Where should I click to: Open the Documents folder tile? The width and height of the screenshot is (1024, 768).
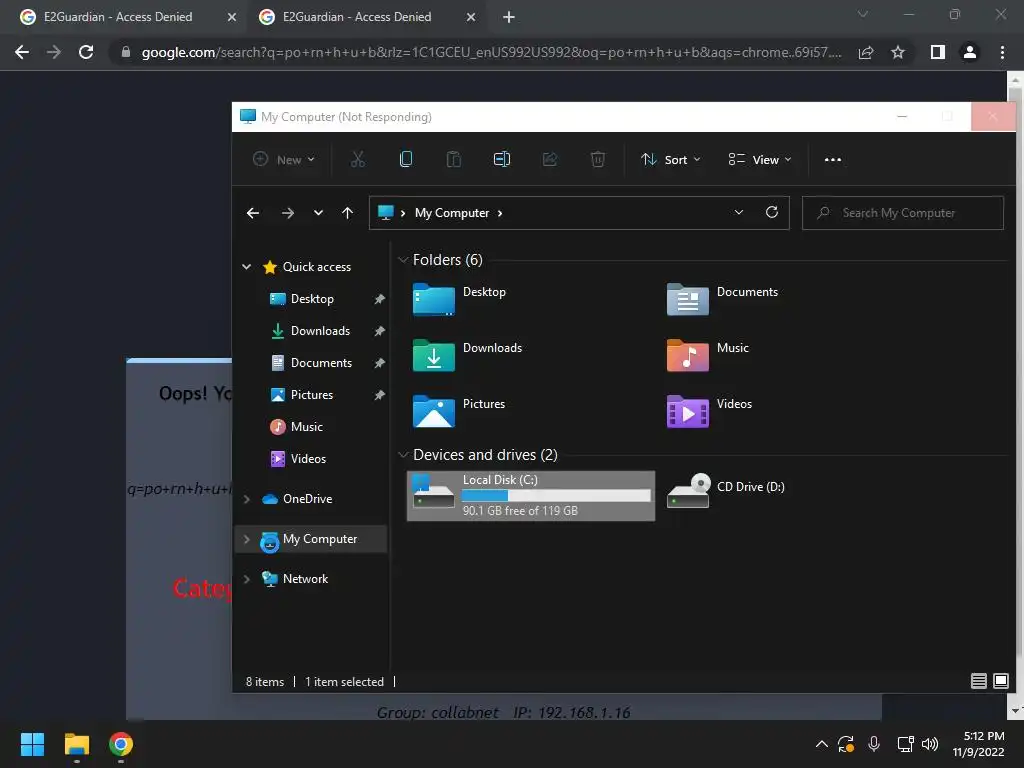tap(722, 299)
